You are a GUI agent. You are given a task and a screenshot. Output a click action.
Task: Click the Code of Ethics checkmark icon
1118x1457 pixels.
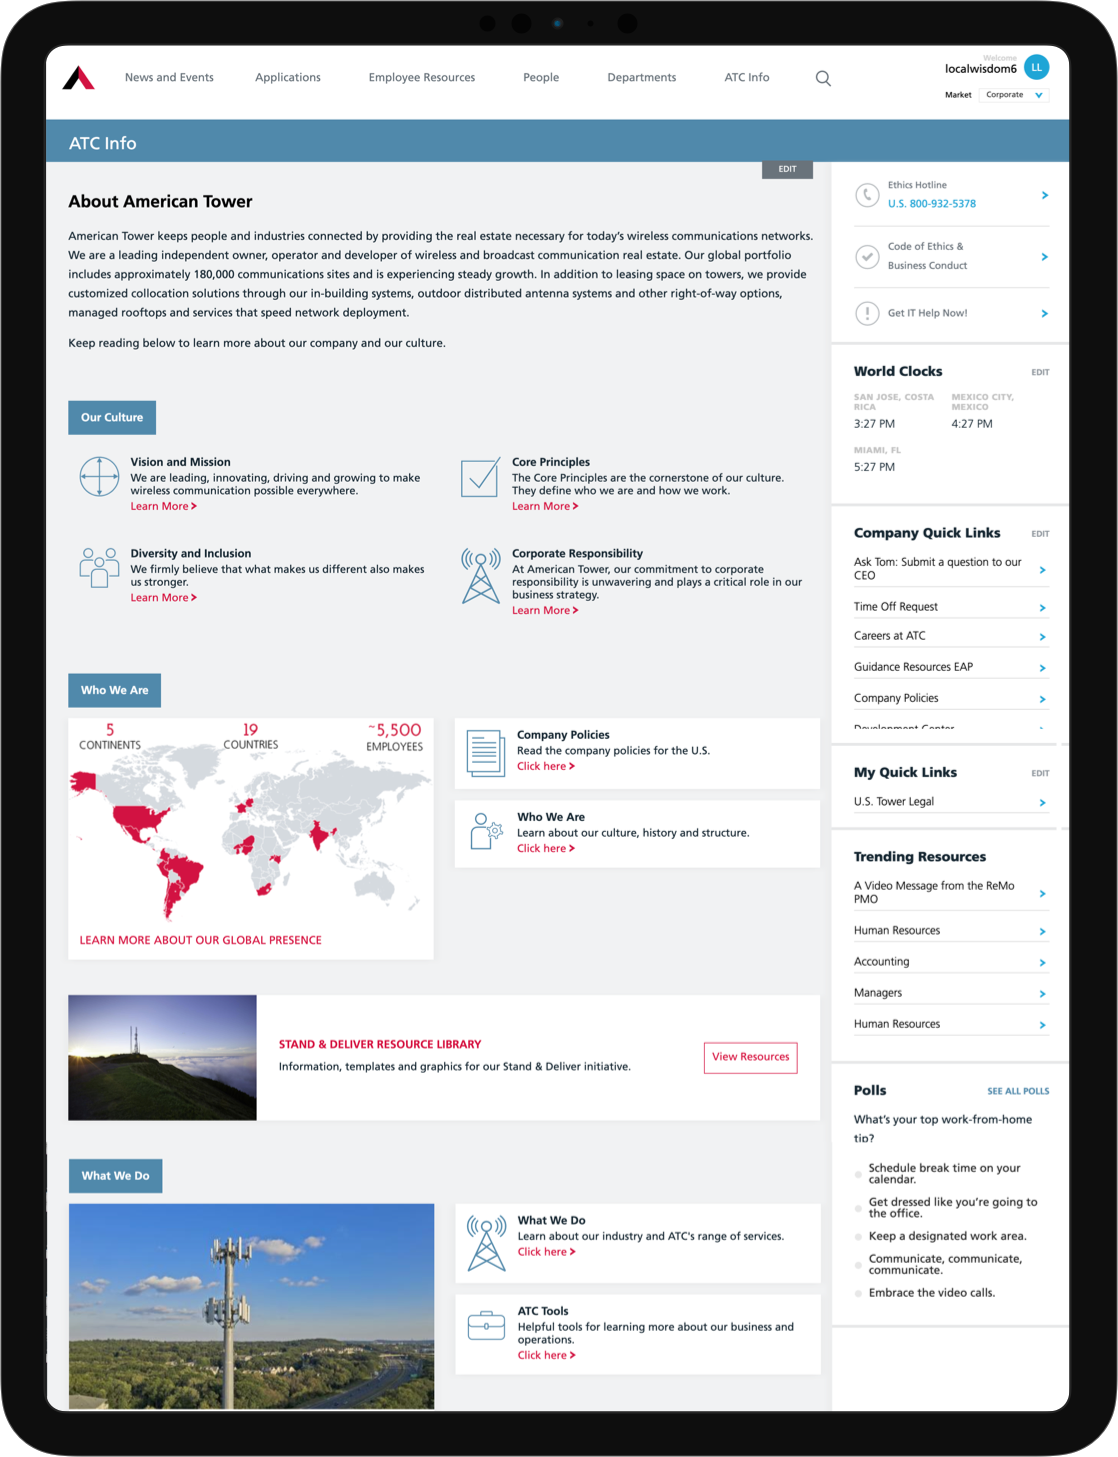tap(867, 257)
